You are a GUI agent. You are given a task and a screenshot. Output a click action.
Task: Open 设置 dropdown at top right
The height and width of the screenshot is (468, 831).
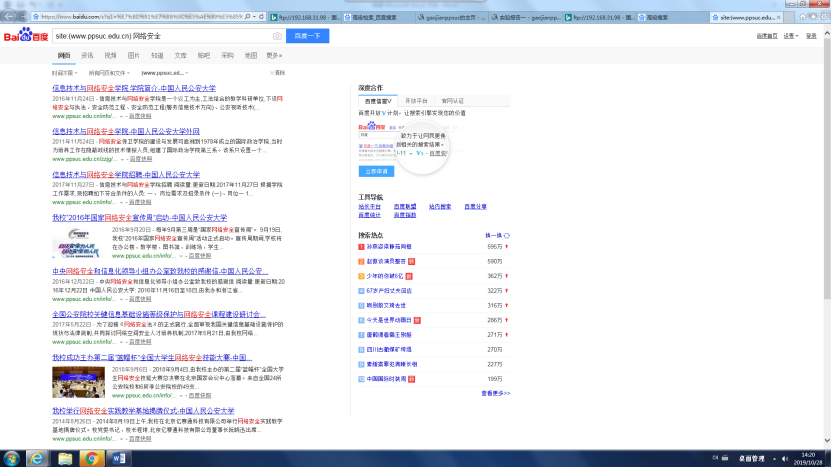[791, 36]
